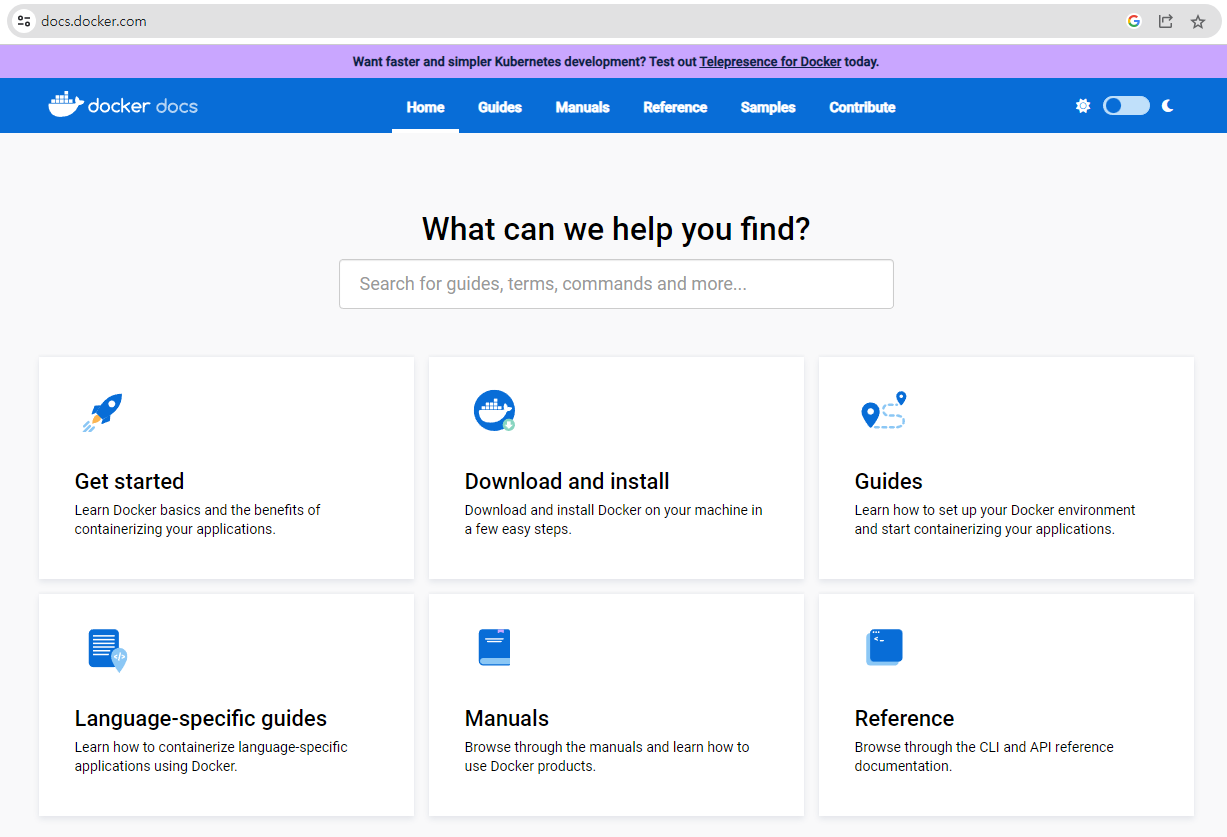Click the docs.docker.com address bar URL

pyautogui.click(x=94, y=21)
